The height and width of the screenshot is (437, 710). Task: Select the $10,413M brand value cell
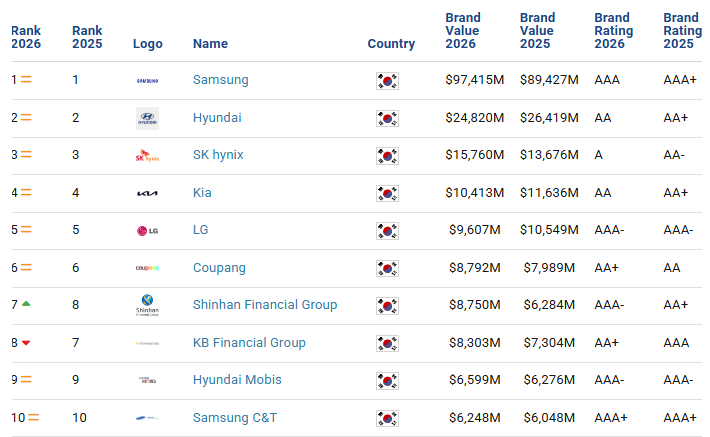[475, 192]
